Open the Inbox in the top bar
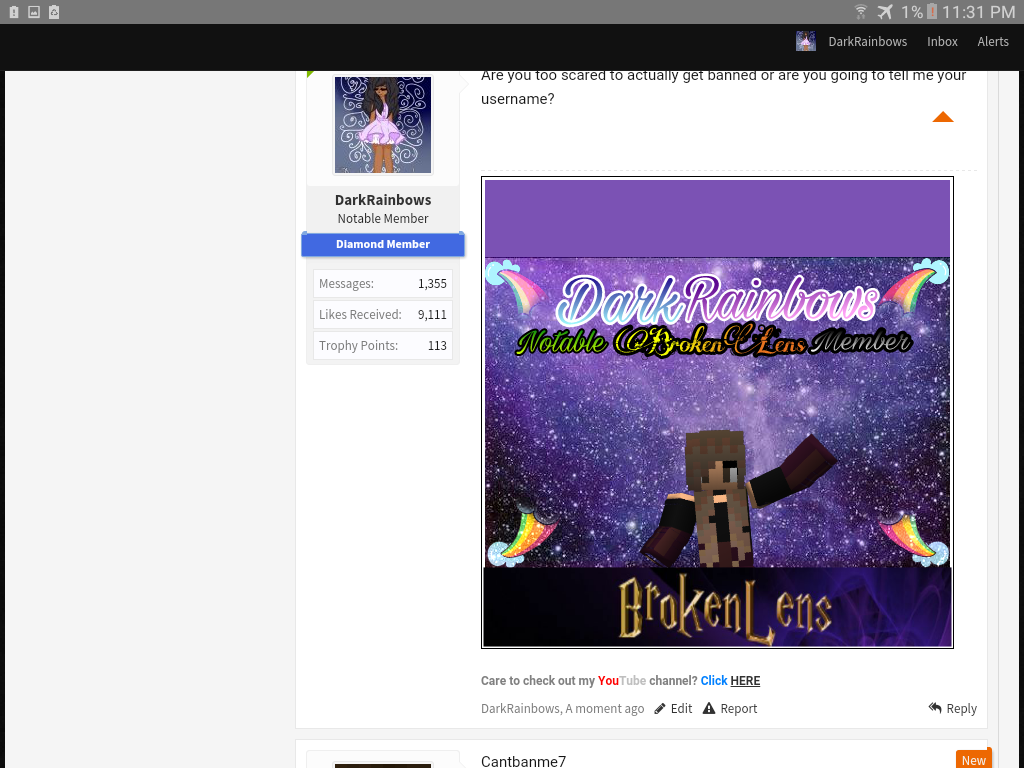Screen dimensions: 1024x768 coord(942,42)
